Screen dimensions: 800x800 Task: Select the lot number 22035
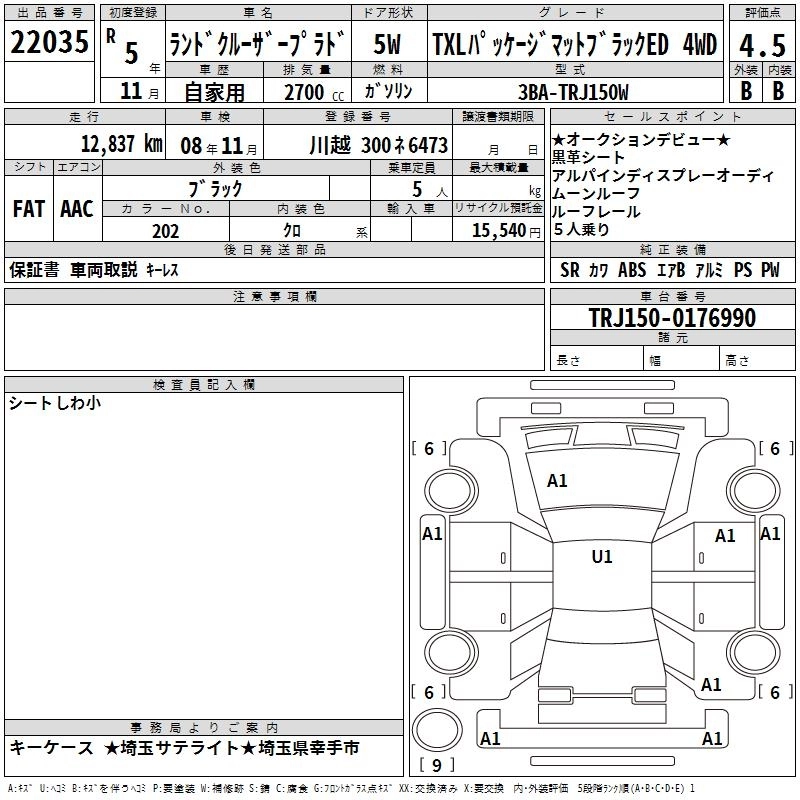tap(48, 43)
